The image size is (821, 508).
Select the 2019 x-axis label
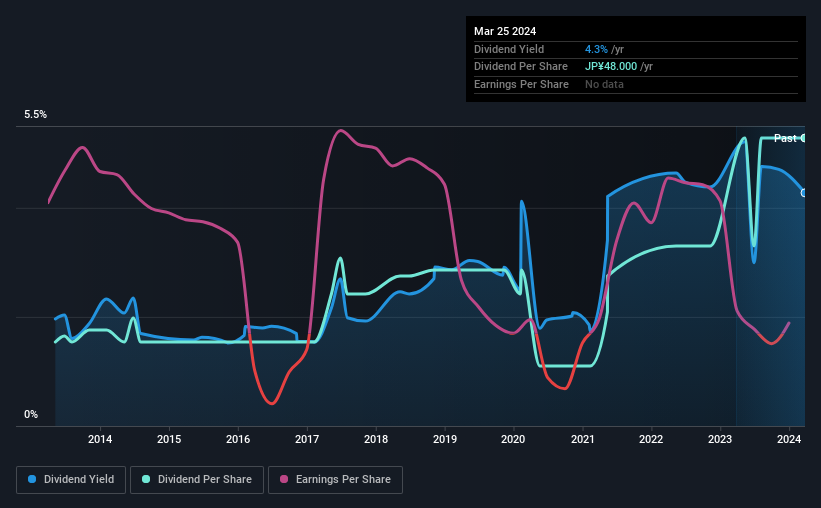click(445, 439)
